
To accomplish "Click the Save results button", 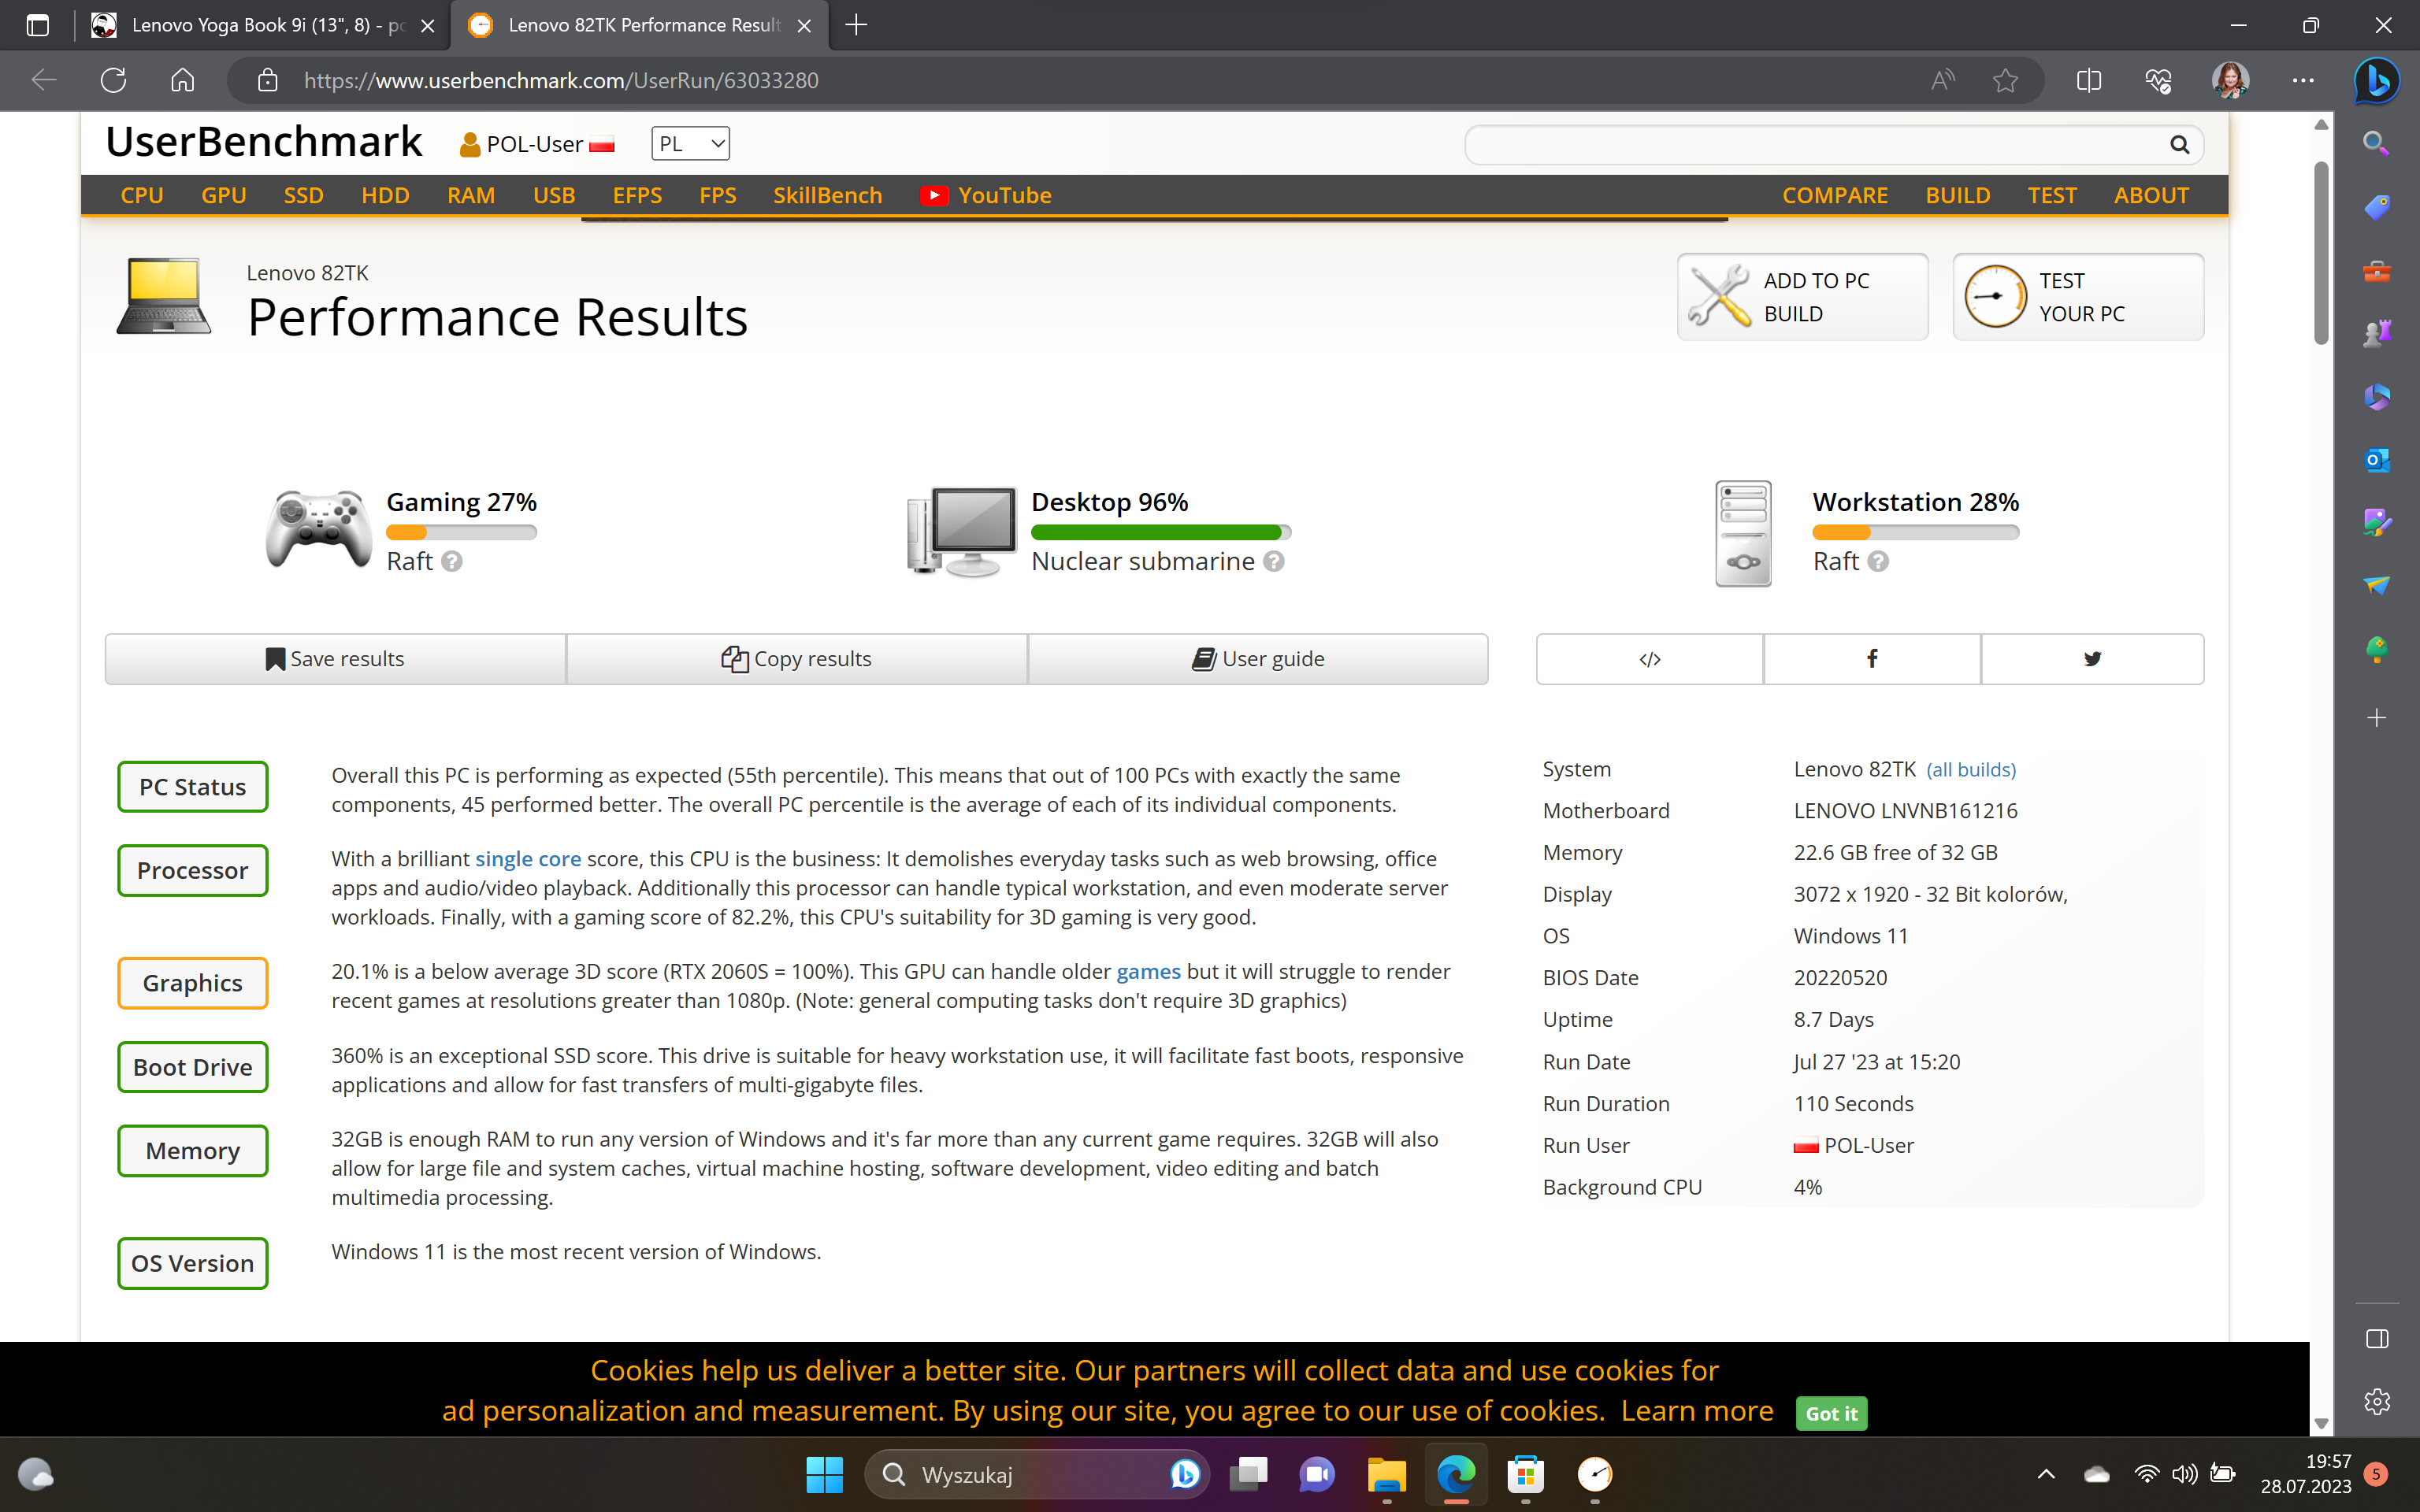I will coord(335,658).
